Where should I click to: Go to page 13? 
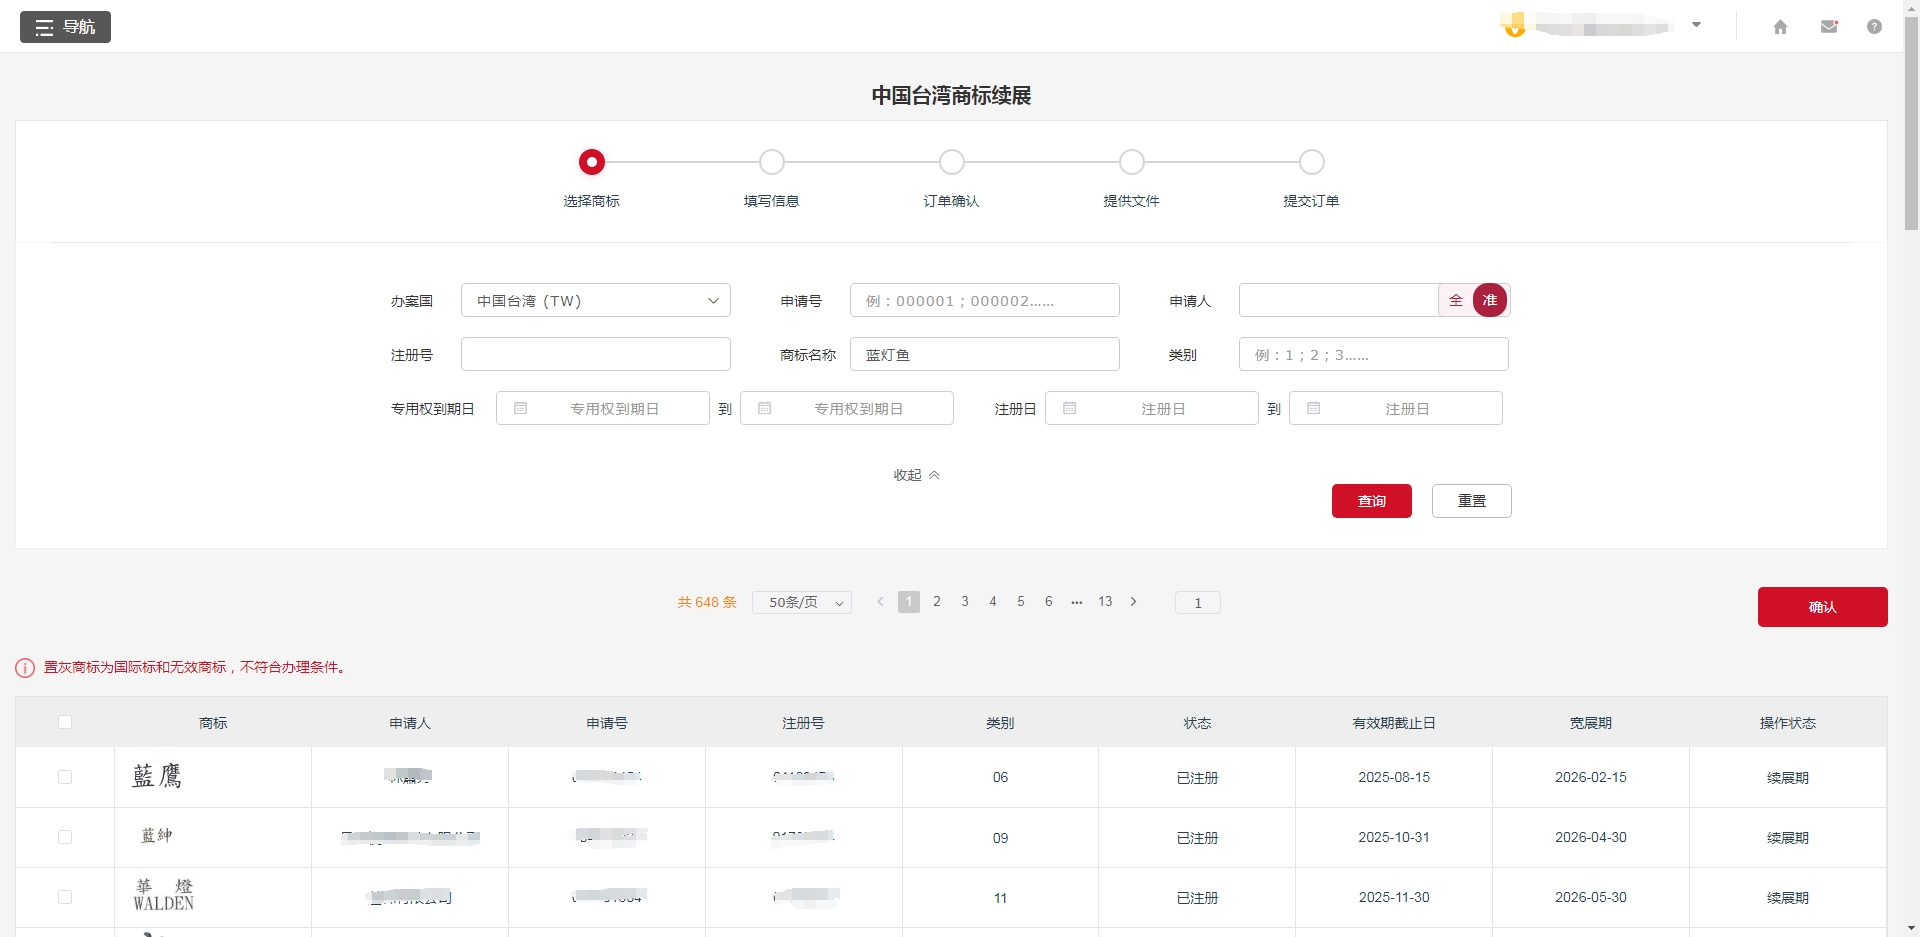coord(1105,602)
